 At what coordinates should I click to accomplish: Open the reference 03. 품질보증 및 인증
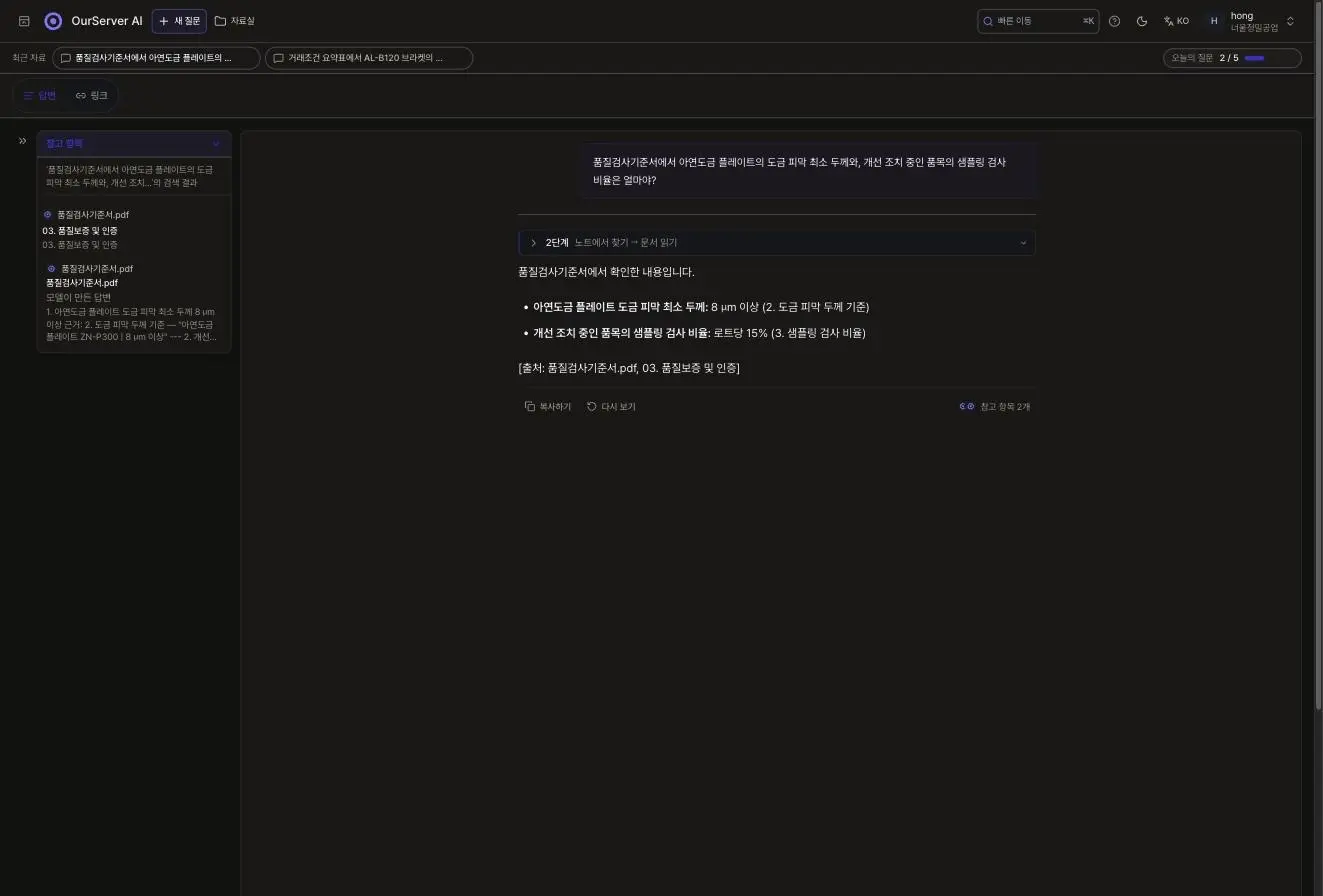tap(80, 231)
